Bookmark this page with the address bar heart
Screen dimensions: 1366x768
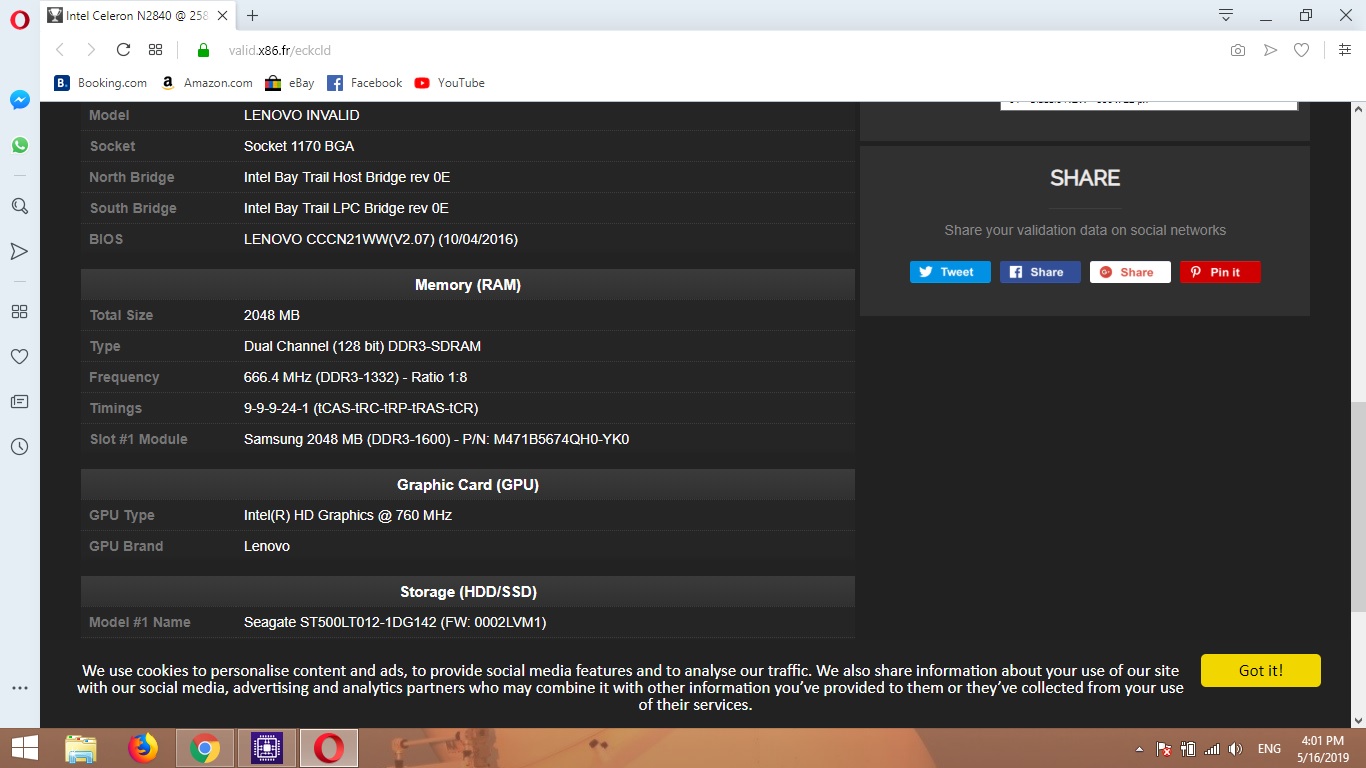coord(1301,50)
